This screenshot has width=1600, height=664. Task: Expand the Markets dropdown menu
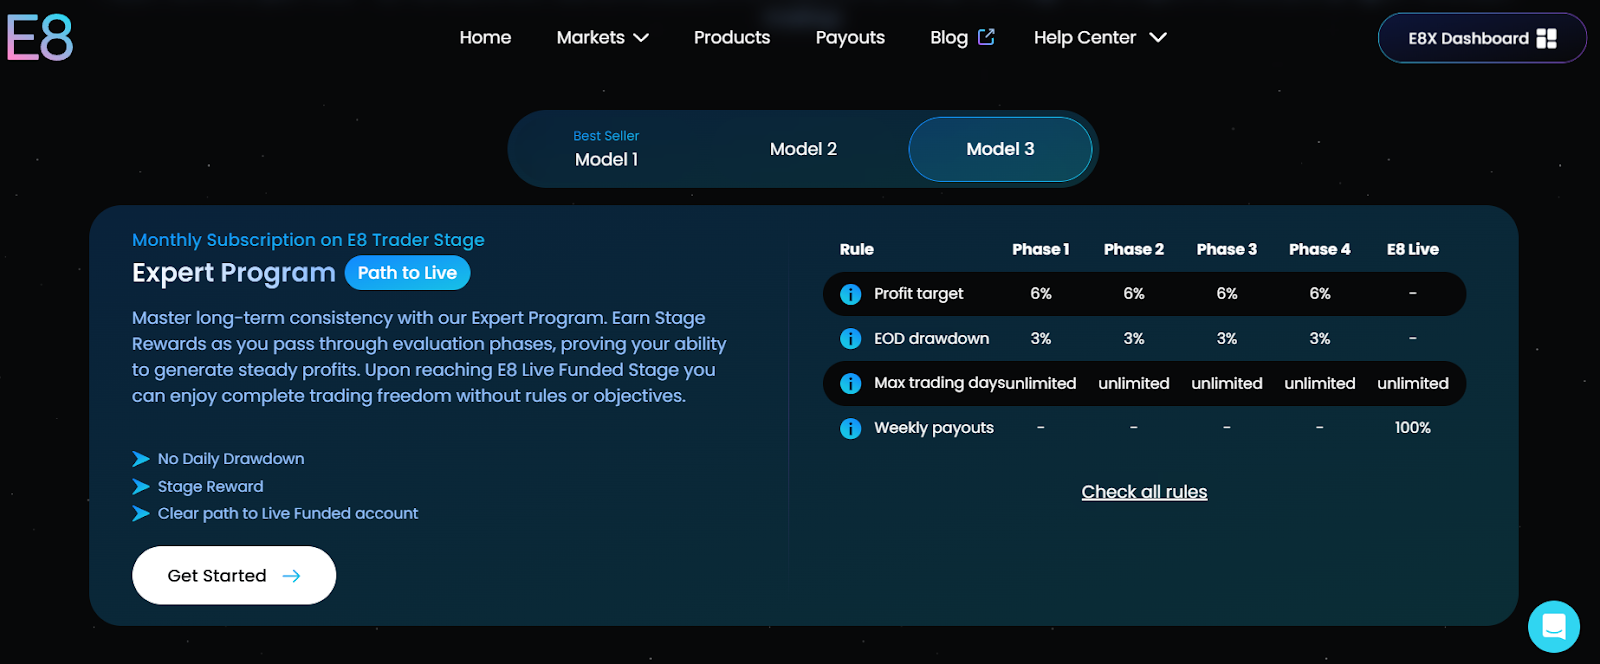pos(602,38)
